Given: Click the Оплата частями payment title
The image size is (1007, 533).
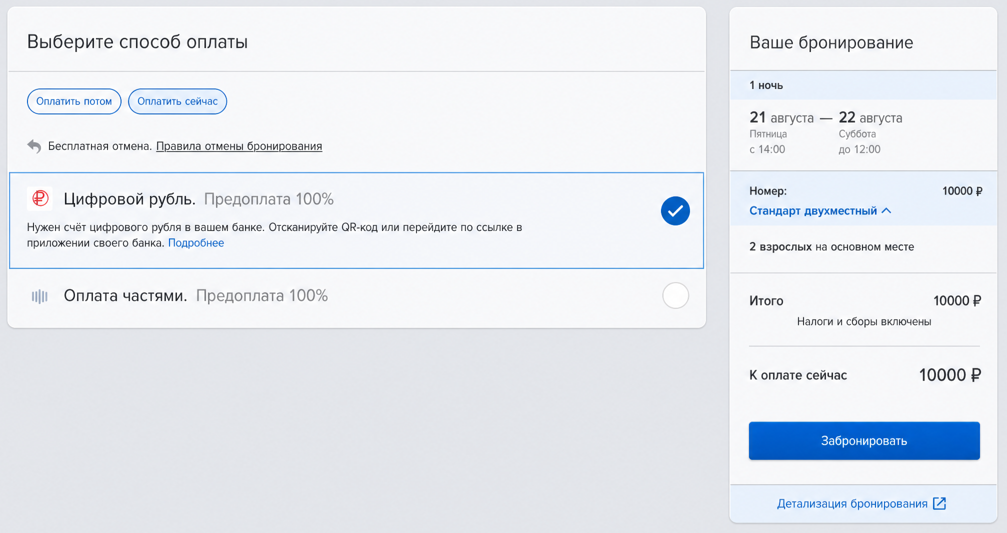Looking at the screenshot, I should [x=125, y=295].
